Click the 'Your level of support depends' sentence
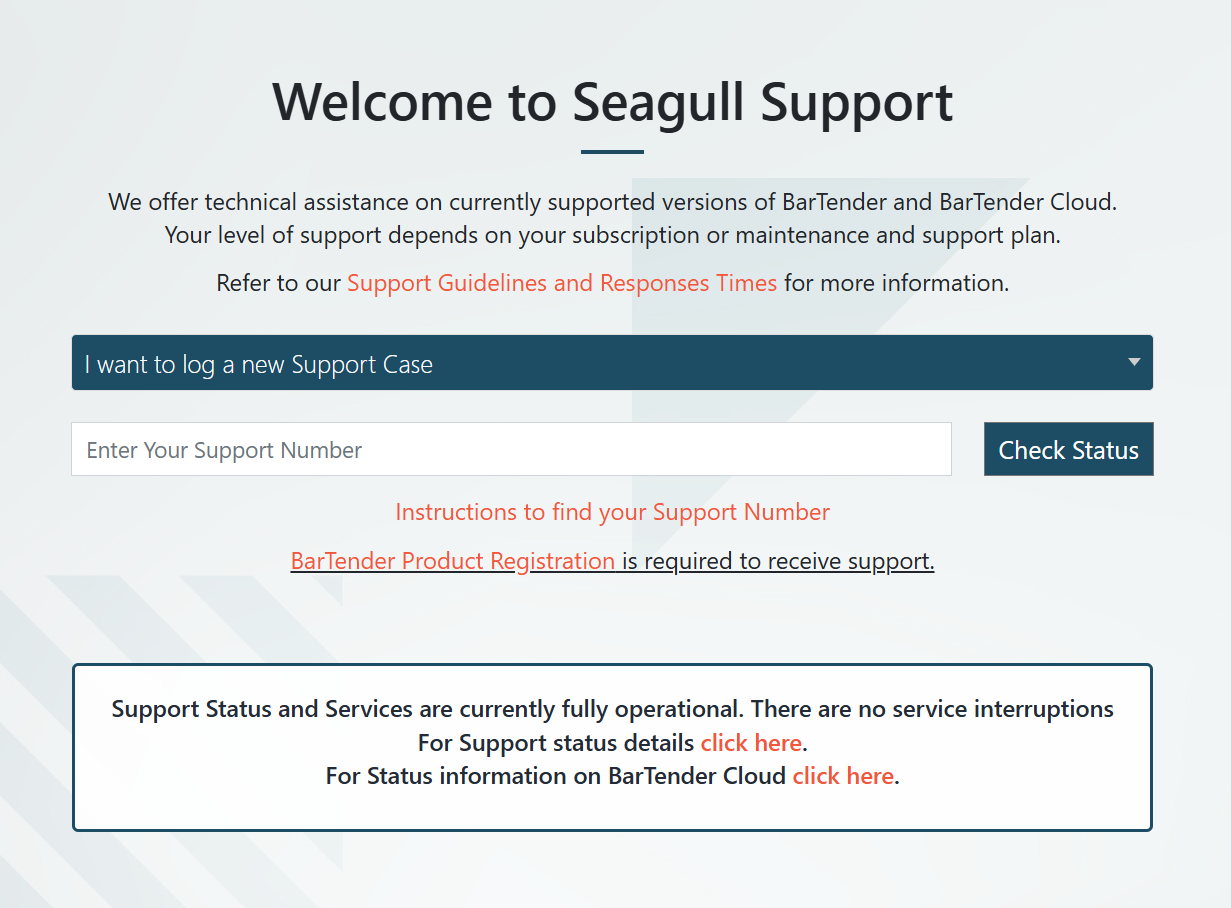Screen dimensions: 1231x908 tap(612, 235)
